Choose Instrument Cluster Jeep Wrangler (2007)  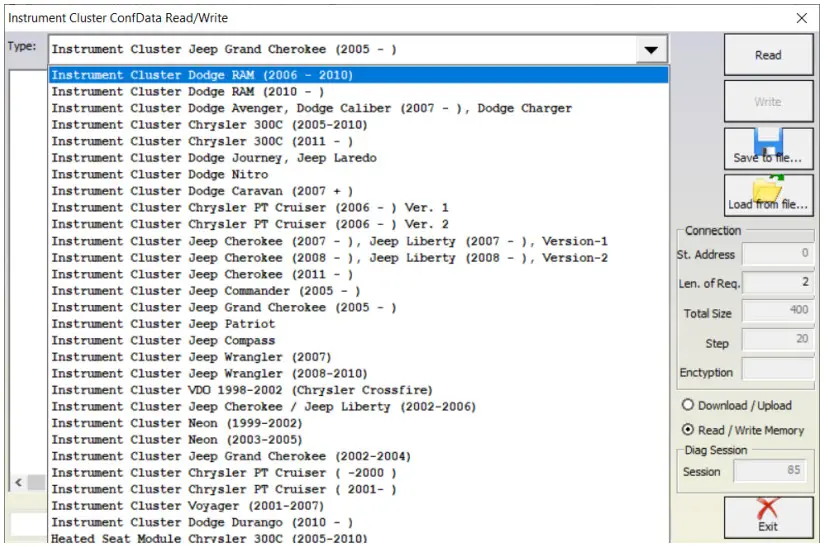[x=191, y=357]
